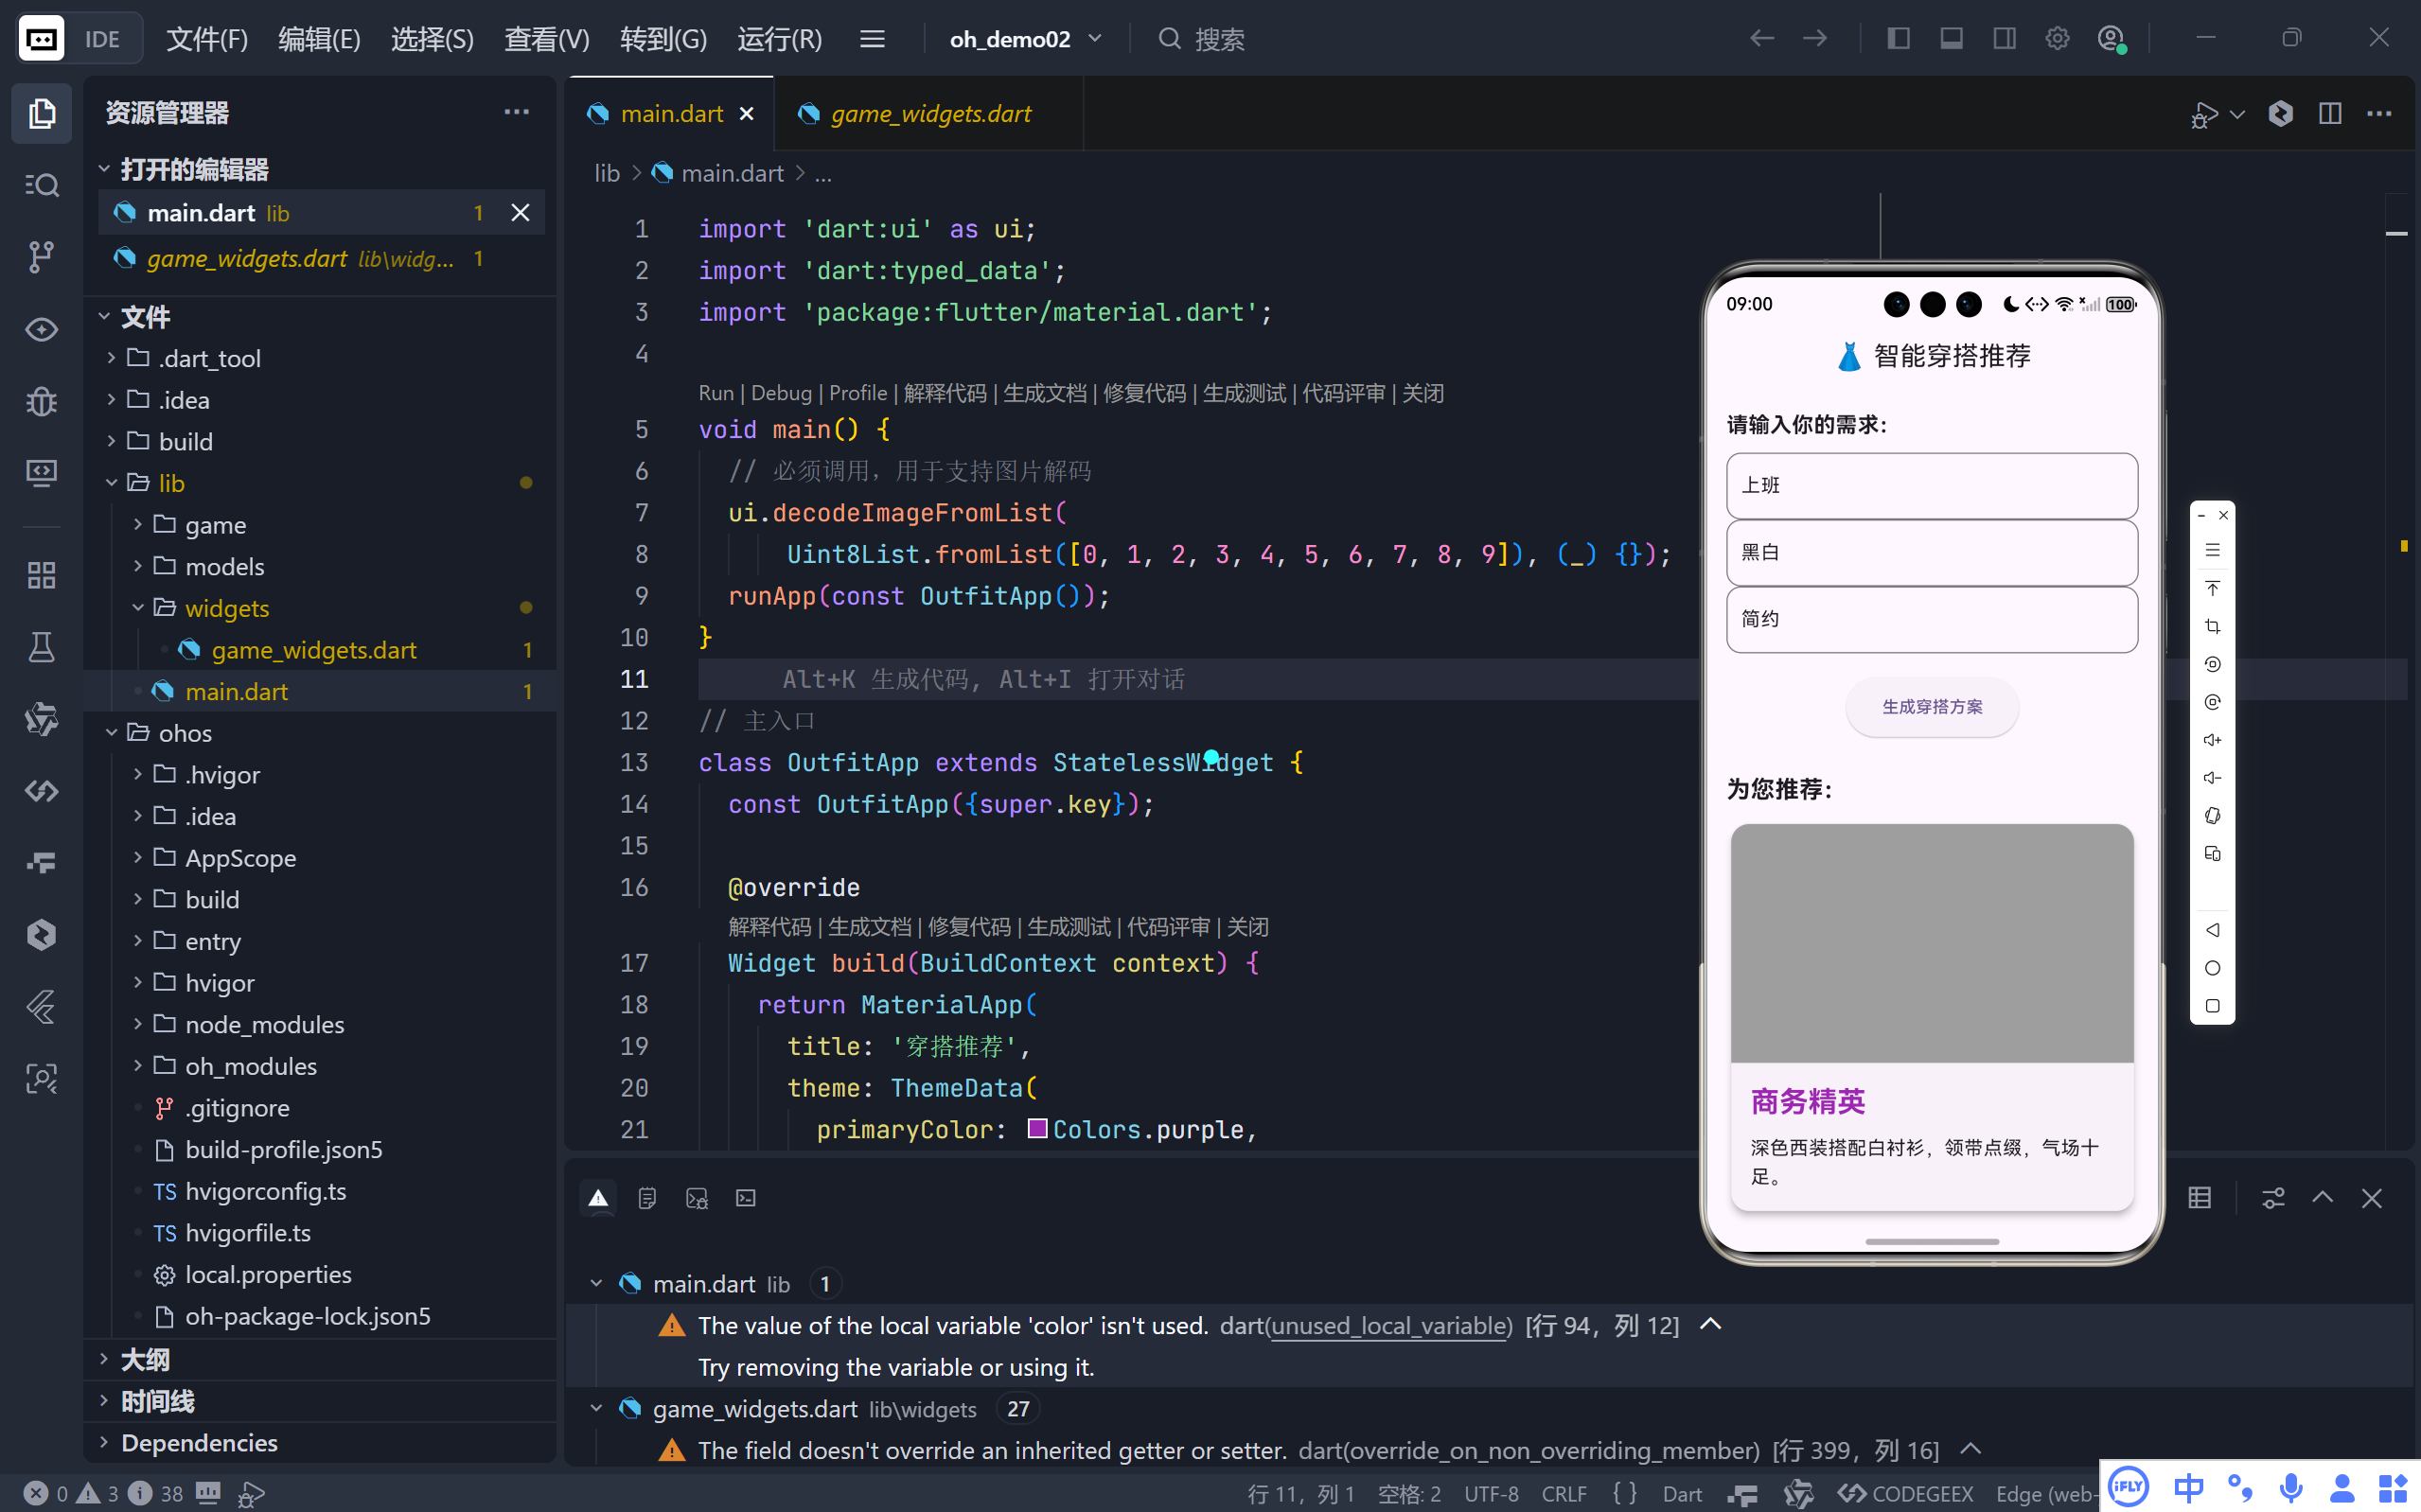Open the 文件(F) menu
Viewport: 2421px width, 1512px height.
pos(207,39)
